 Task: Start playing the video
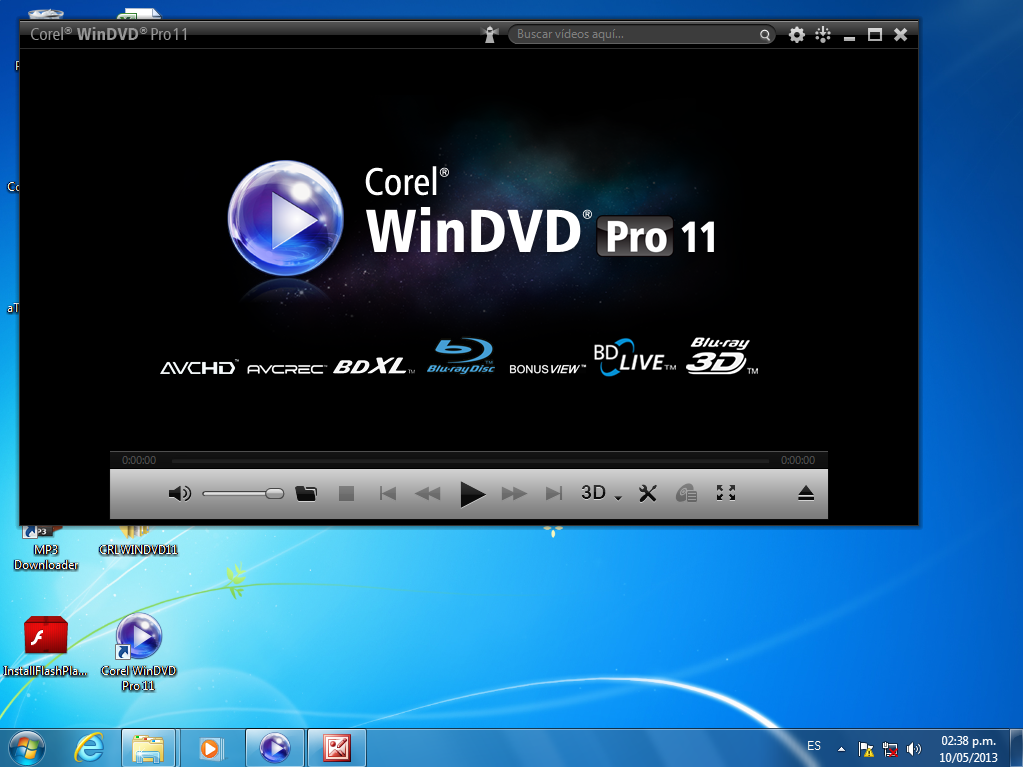[x=472, y=493]
